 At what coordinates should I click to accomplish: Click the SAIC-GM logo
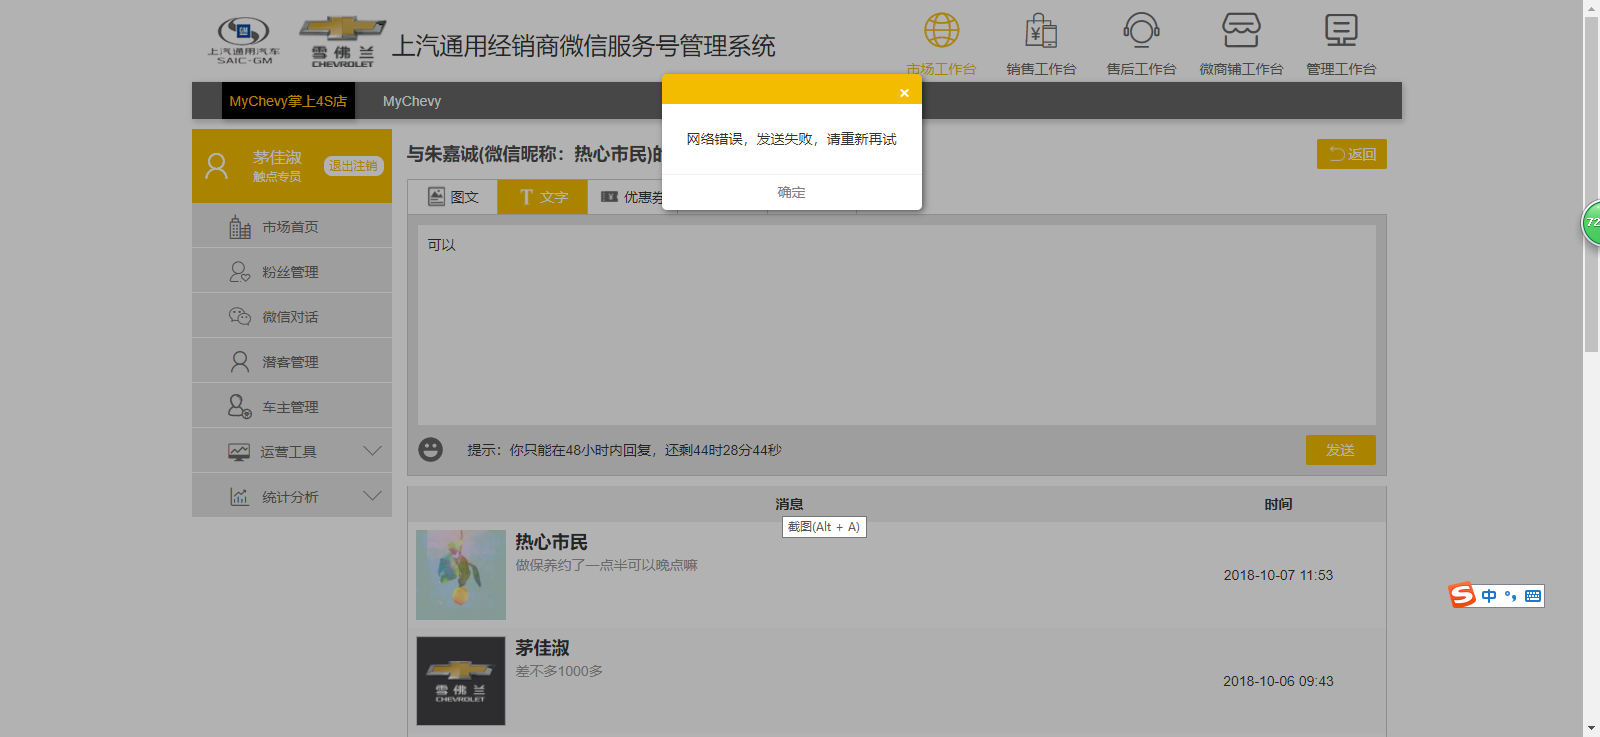pyautogui.click(x=244, y=41)
